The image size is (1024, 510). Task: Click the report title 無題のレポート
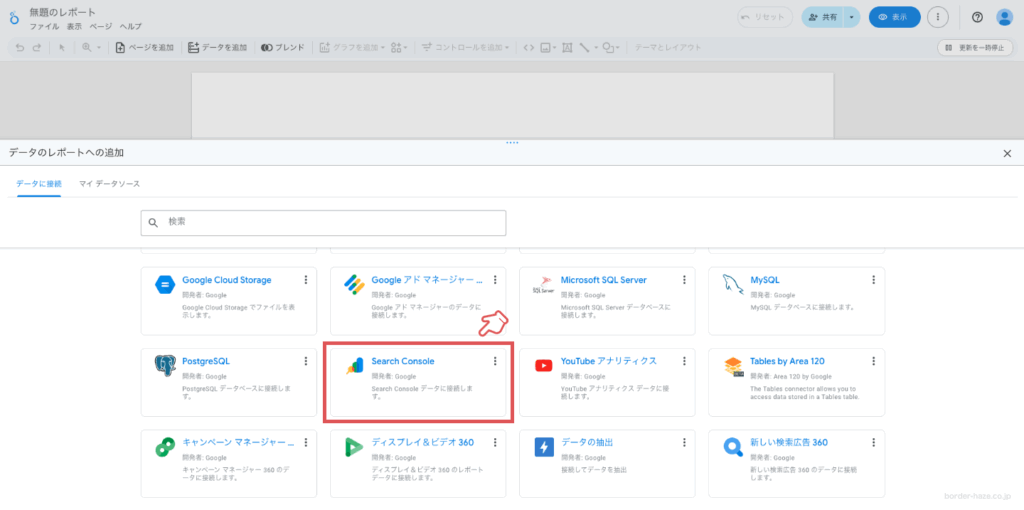pyautogui.click(x=63, y=12)
